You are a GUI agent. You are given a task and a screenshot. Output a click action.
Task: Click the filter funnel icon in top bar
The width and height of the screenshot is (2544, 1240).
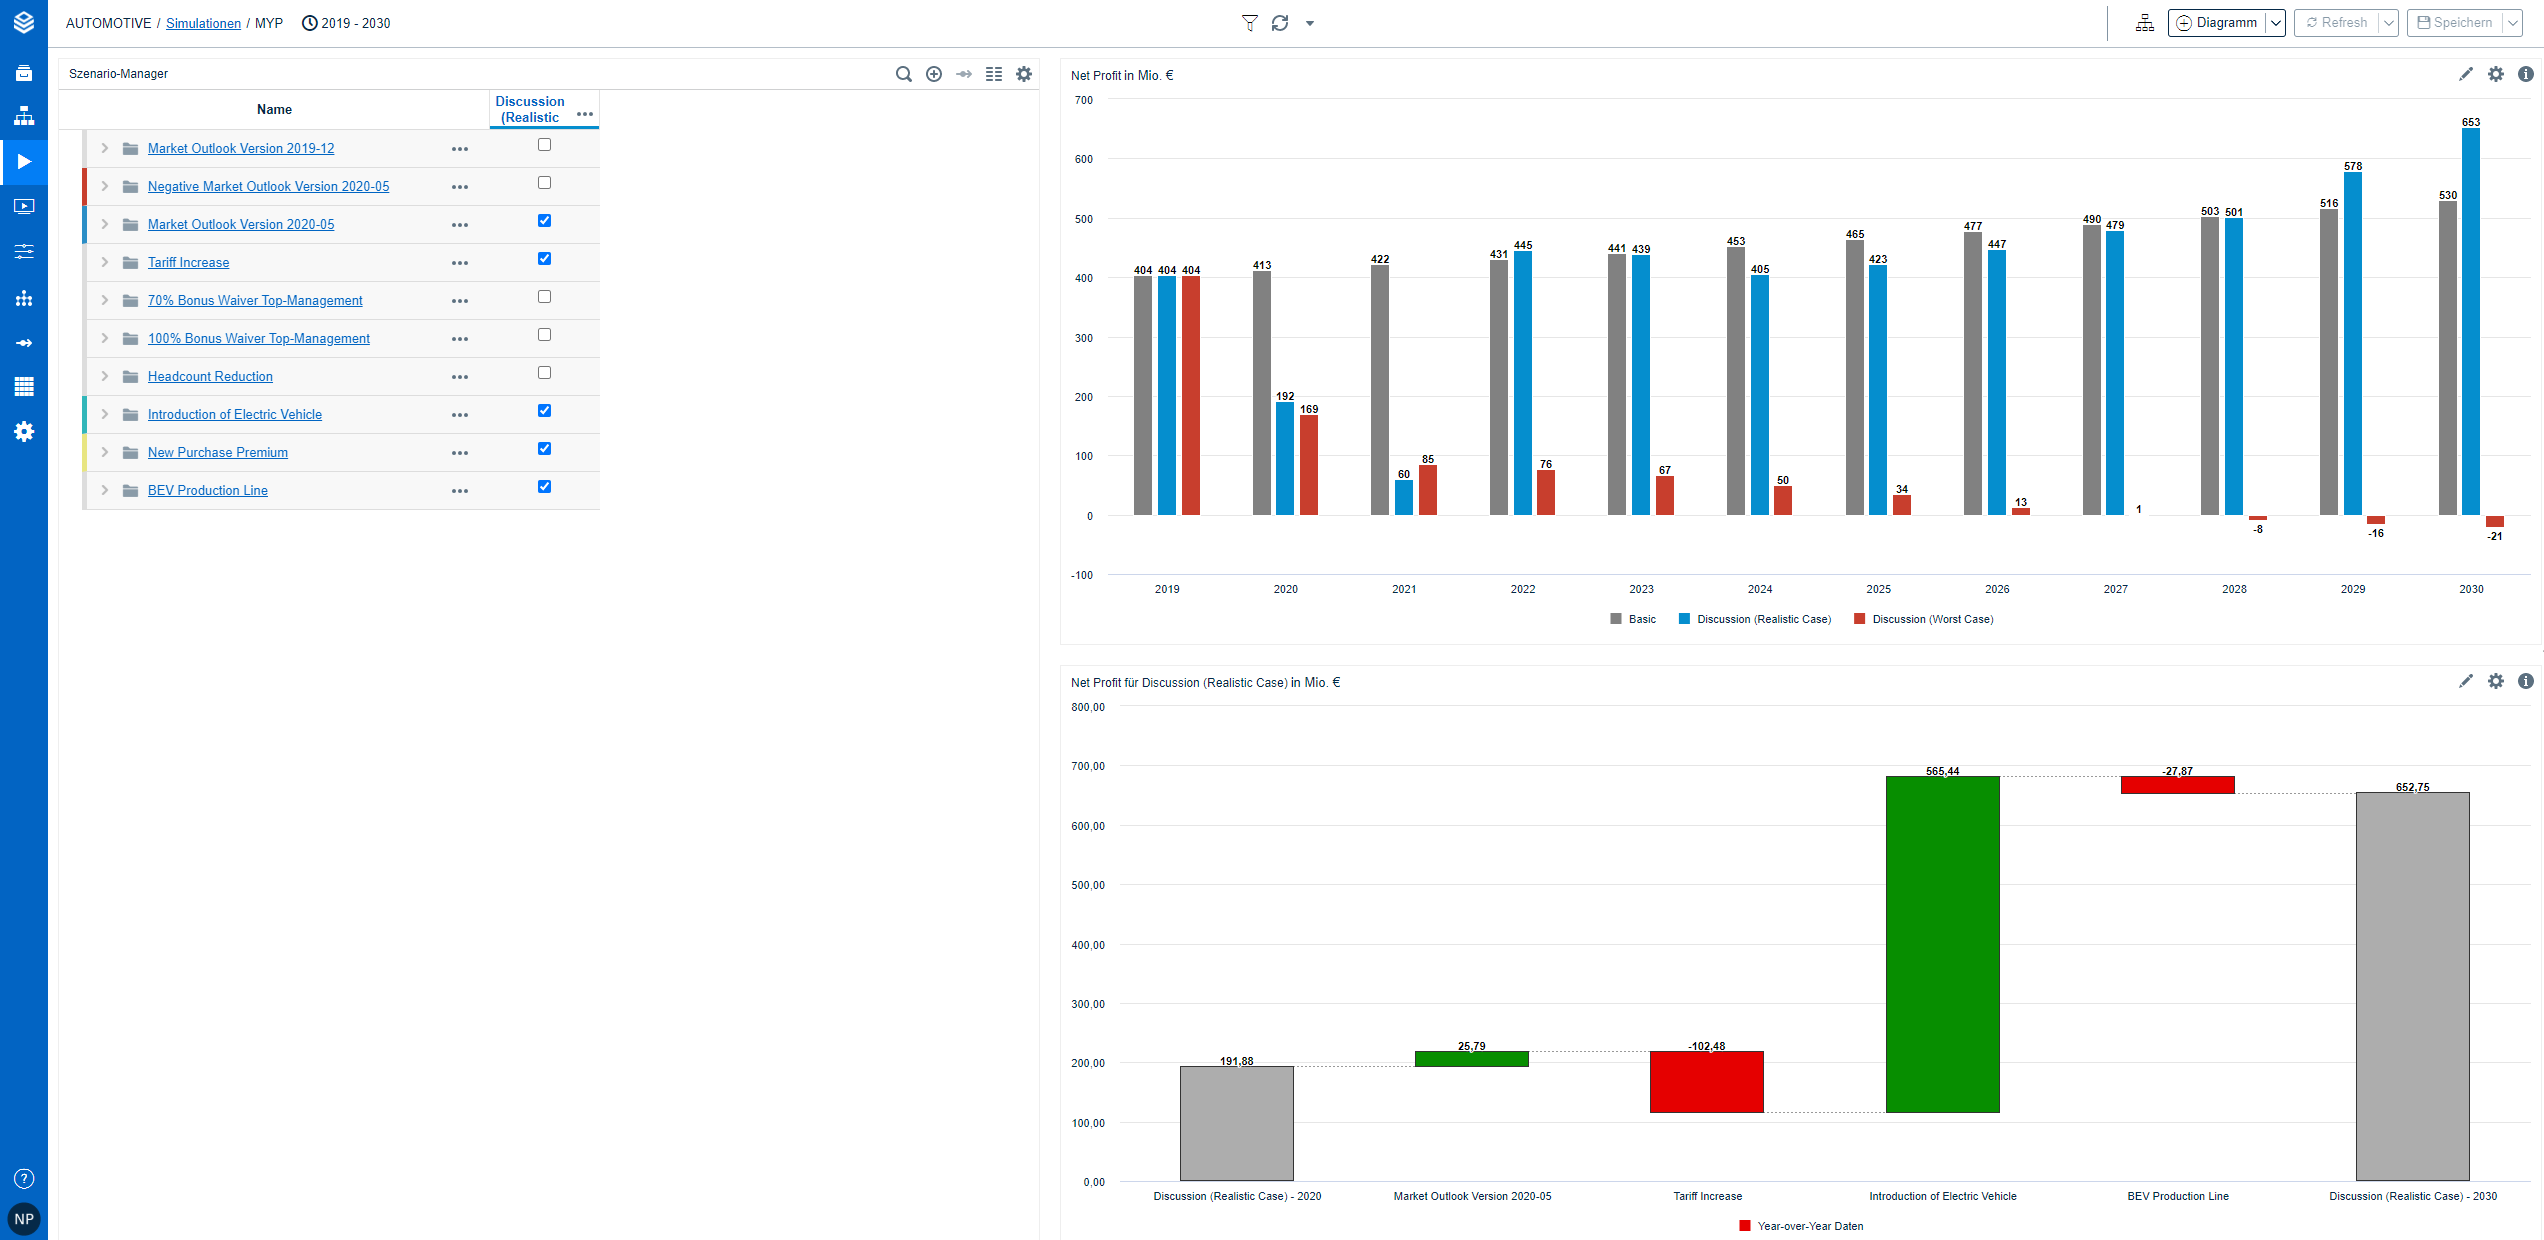(1249, 23)
